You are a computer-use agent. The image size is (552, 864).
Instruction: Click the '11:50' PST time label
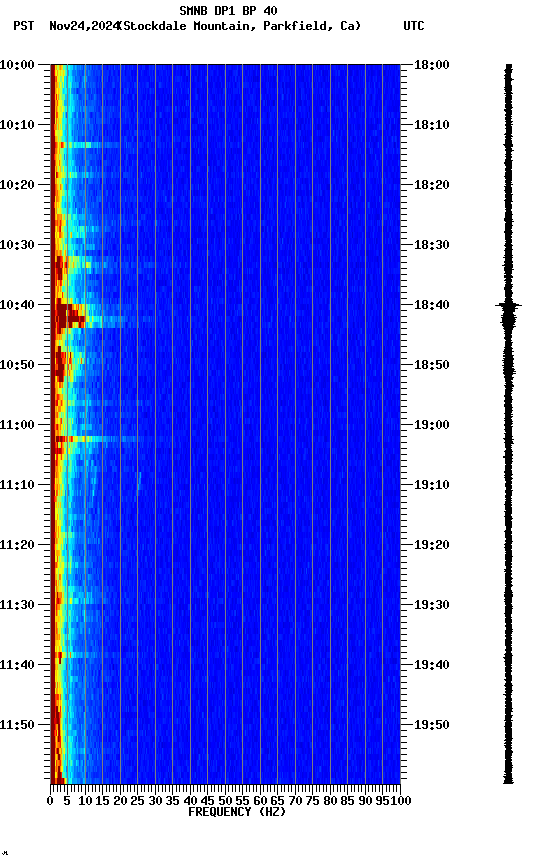tap(17, 726)
